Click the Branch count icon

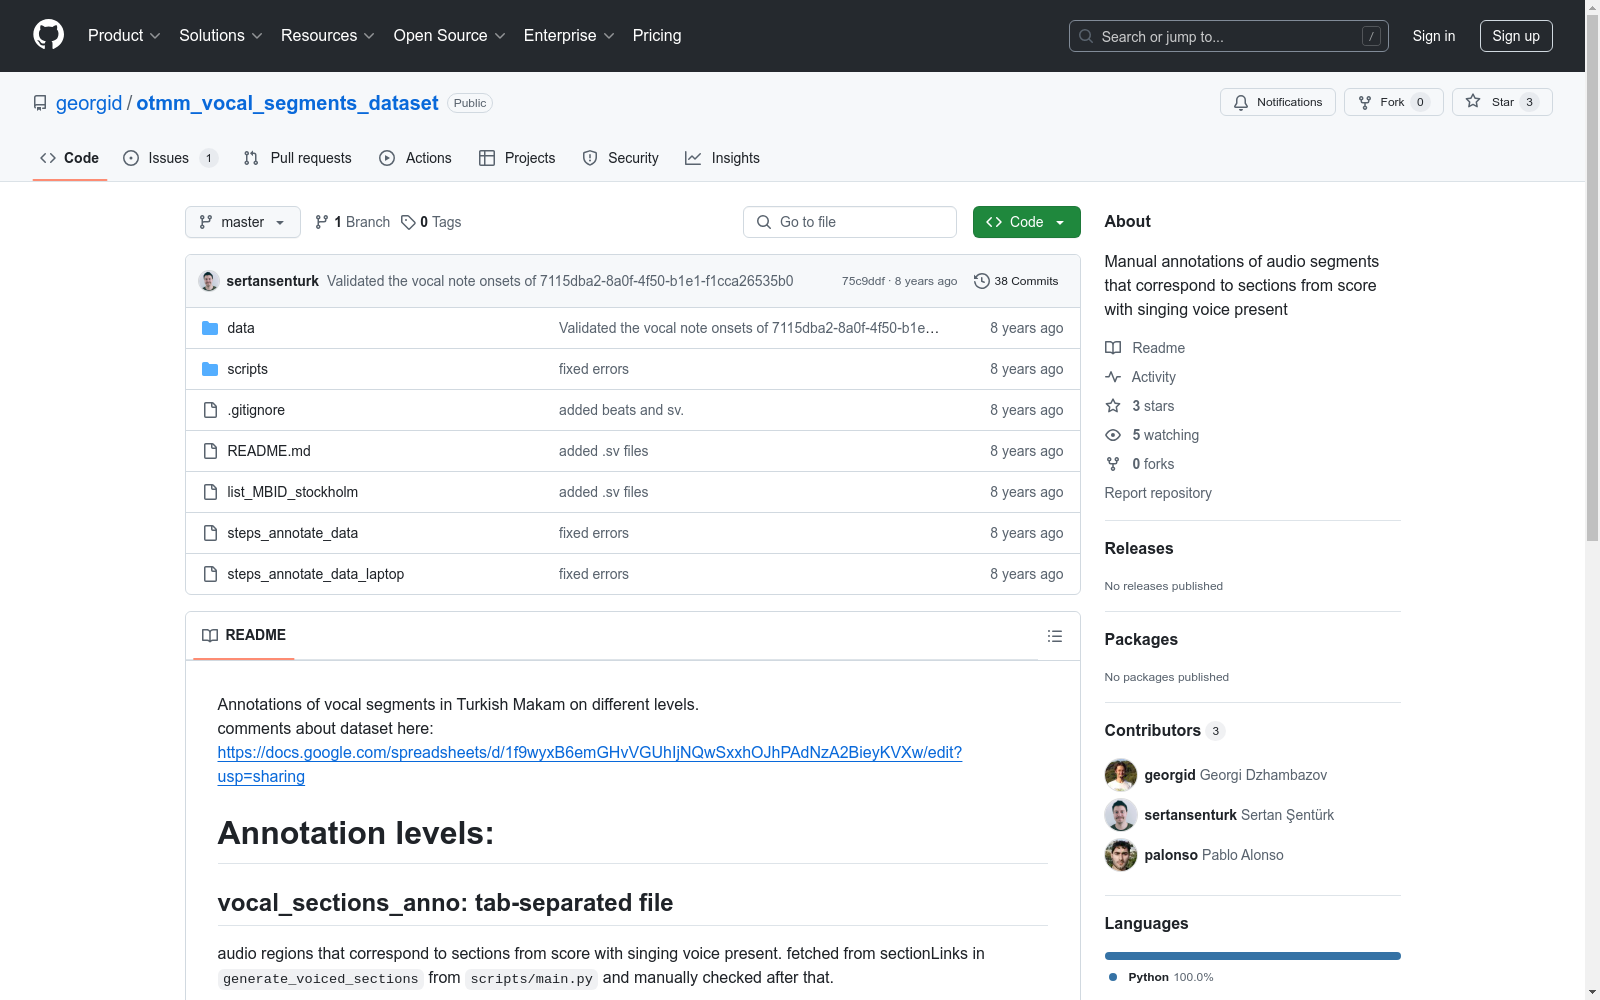(322, 222)
